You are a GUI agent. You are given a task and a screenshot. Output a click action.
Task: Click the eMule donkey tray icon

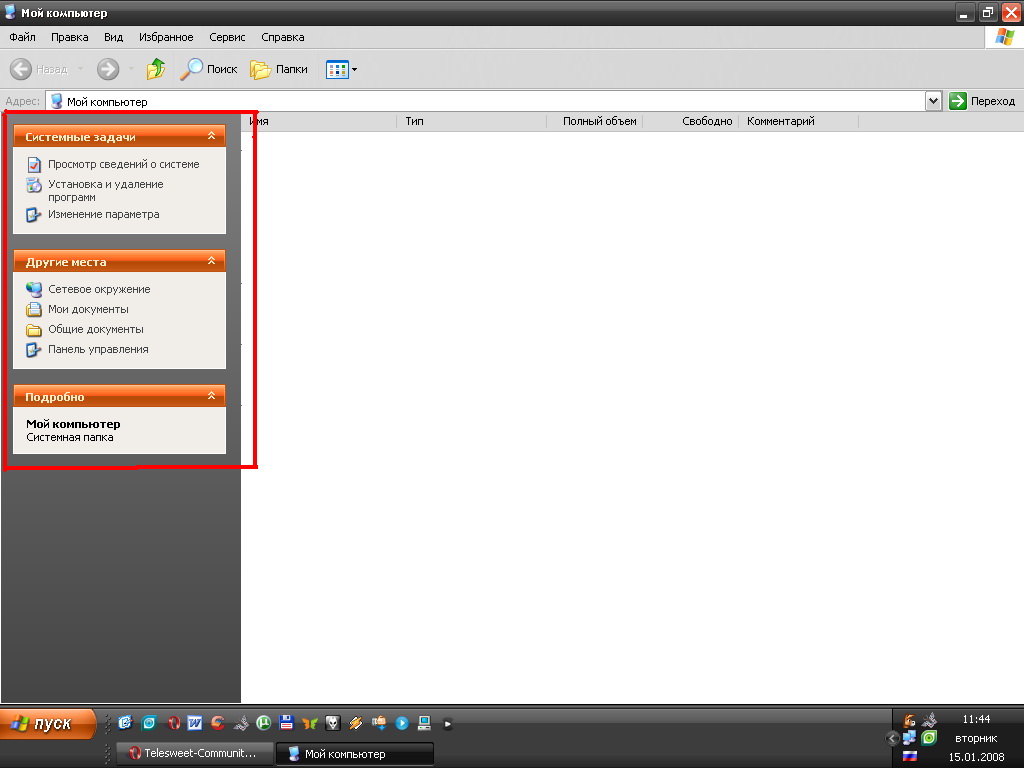(x=909, y=720)
